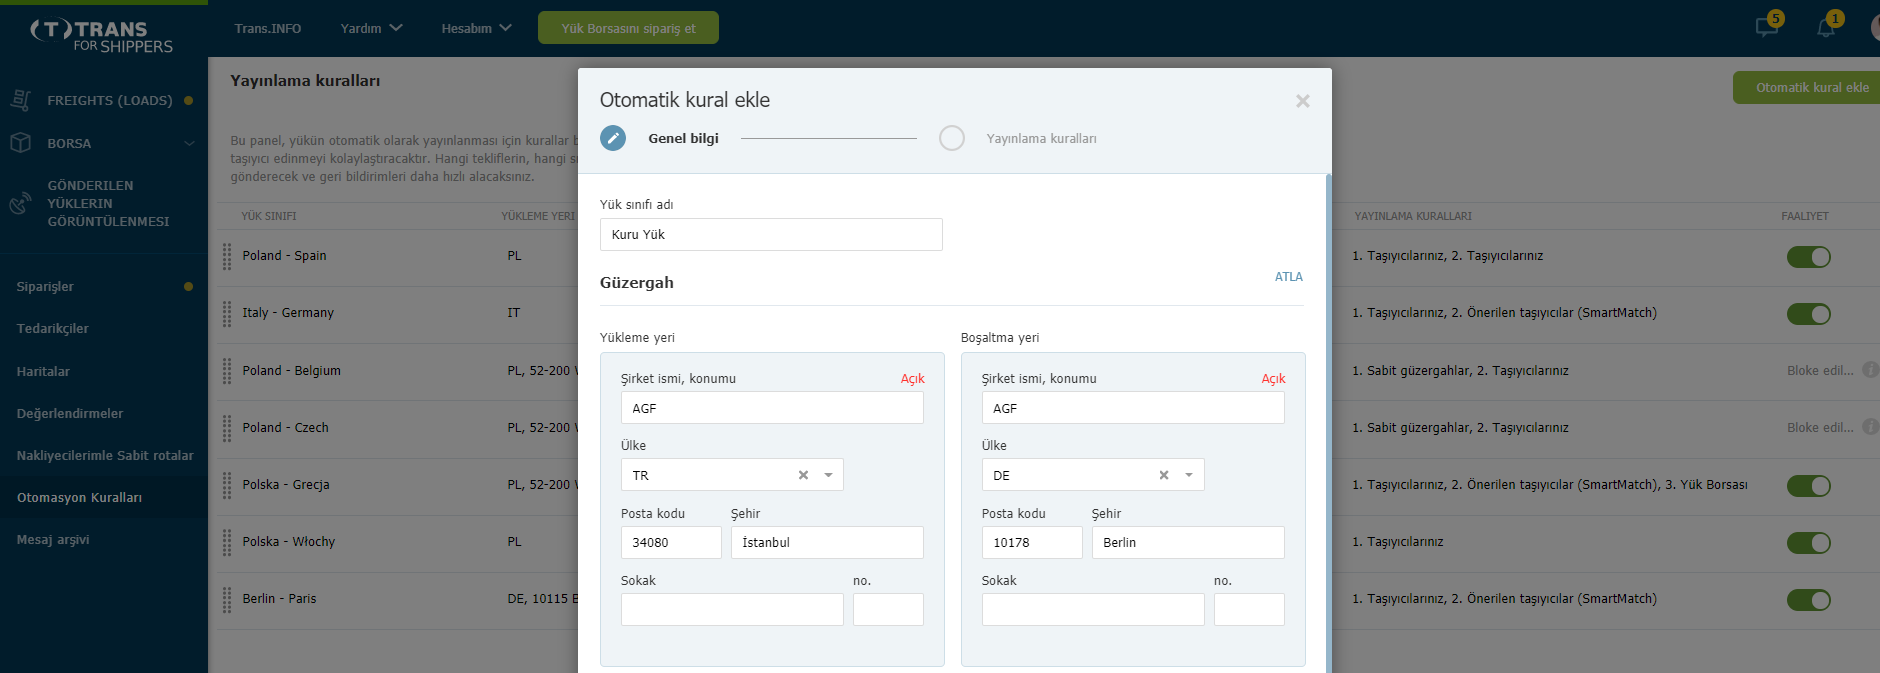Grab drag handle of Berlin - Paris row

(x=227, y=599)
